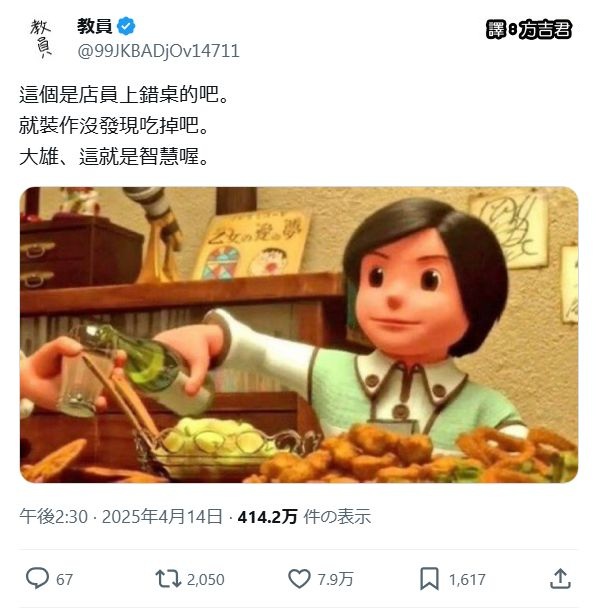
Task: Click the 7.9万 likes count
Action: 335,580
